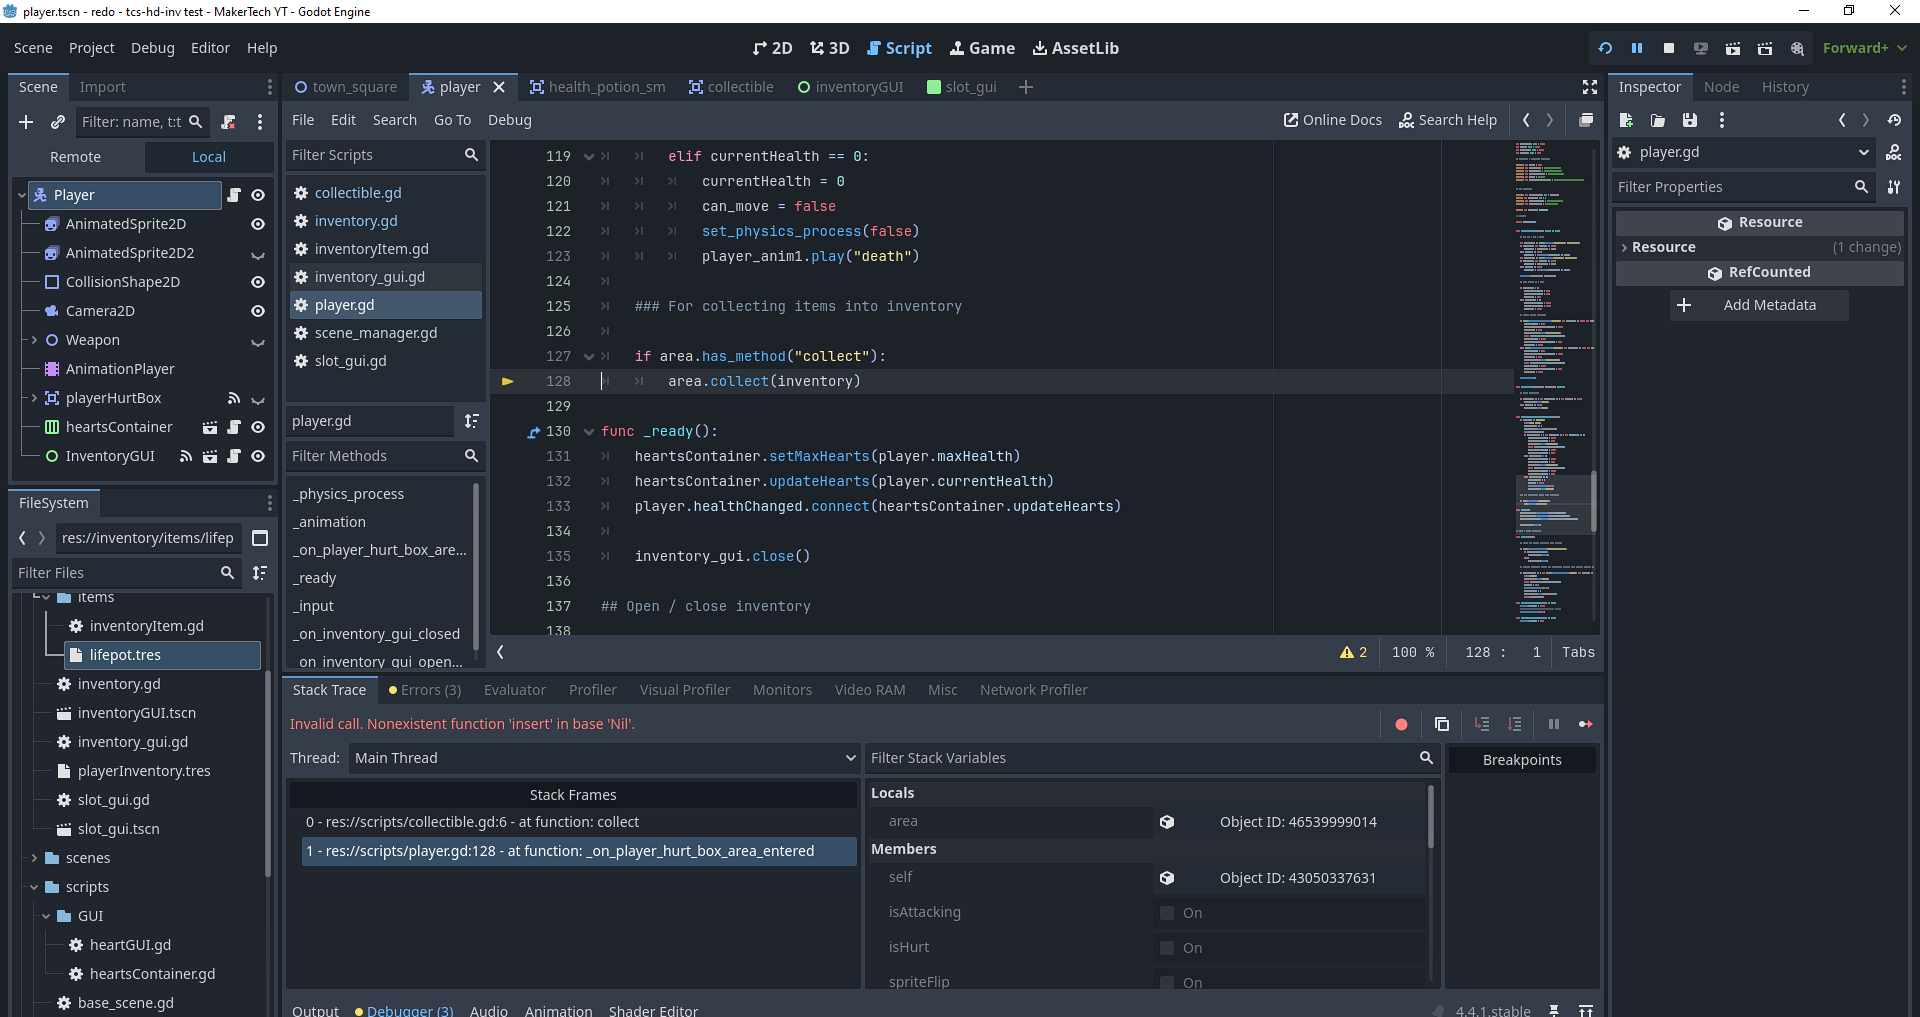The image size is (1920, 1017).
Task: Toggle distraction-free mode icon
Action: tap(1590, 87)
